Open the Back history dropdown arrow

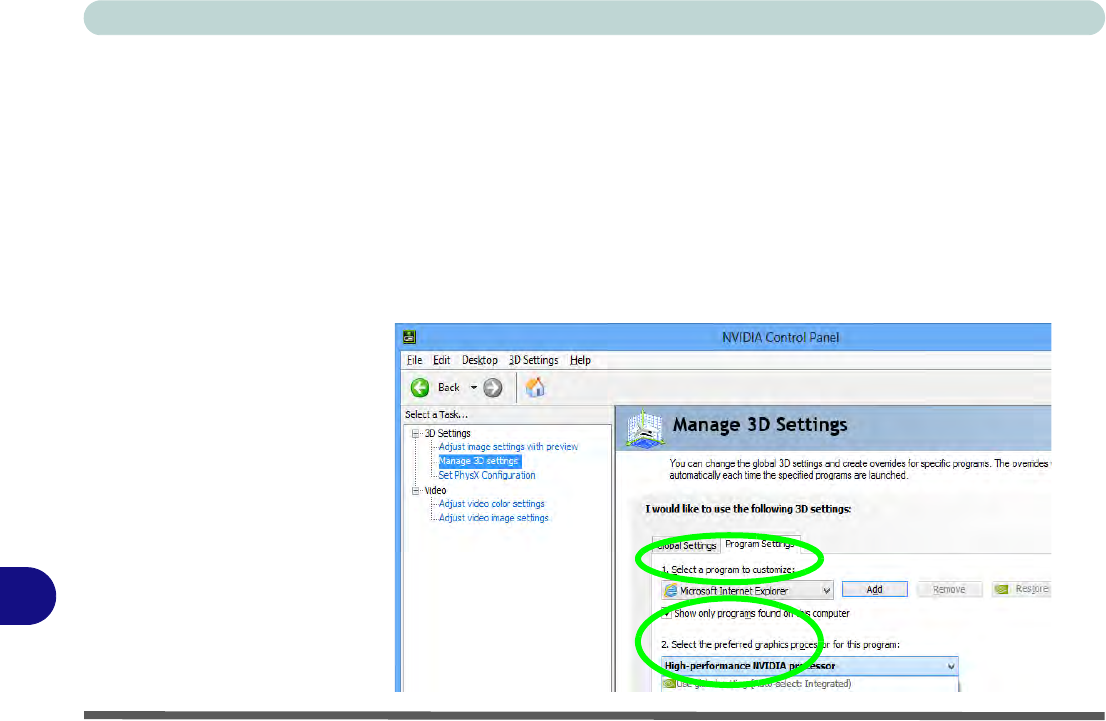click(474, 387)
